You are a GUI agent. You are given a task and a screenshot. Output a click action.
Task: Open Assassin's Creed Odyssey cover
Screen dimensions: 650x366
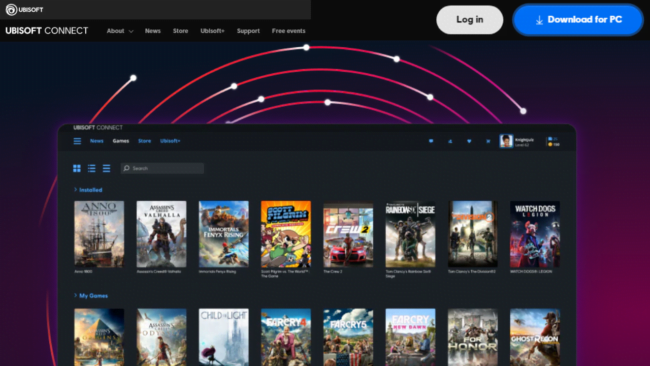click(x=161, y=337)
